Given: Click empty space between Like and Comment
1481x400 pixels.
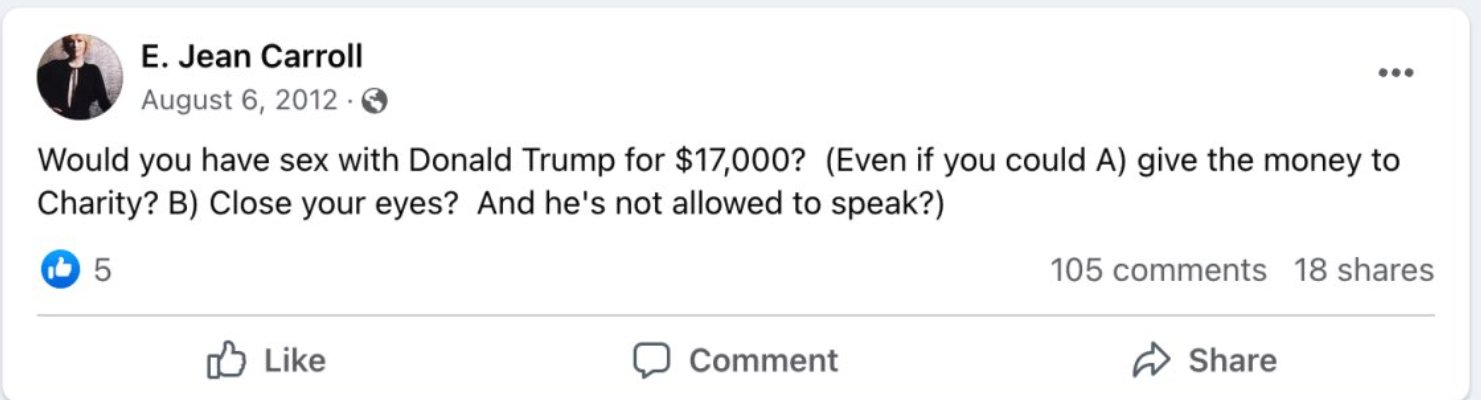Looking at the screenshot, I should [x=480, y=360].
